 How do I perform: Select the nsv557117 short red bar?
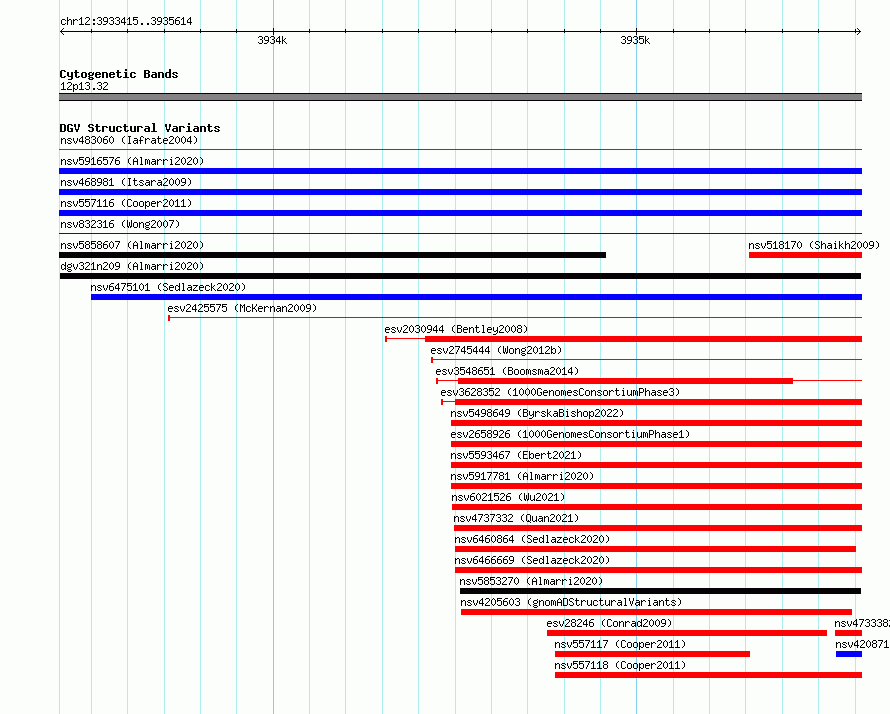(x=652, y=654)
